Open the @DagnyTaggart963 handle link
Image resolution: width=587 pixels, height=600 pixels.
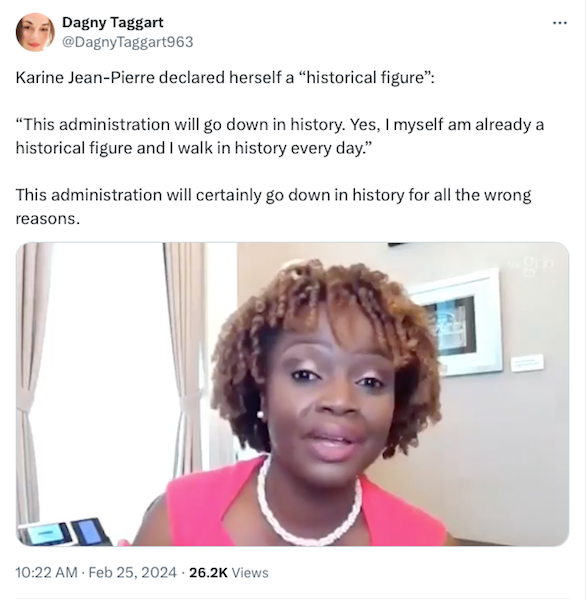[127, 42]
